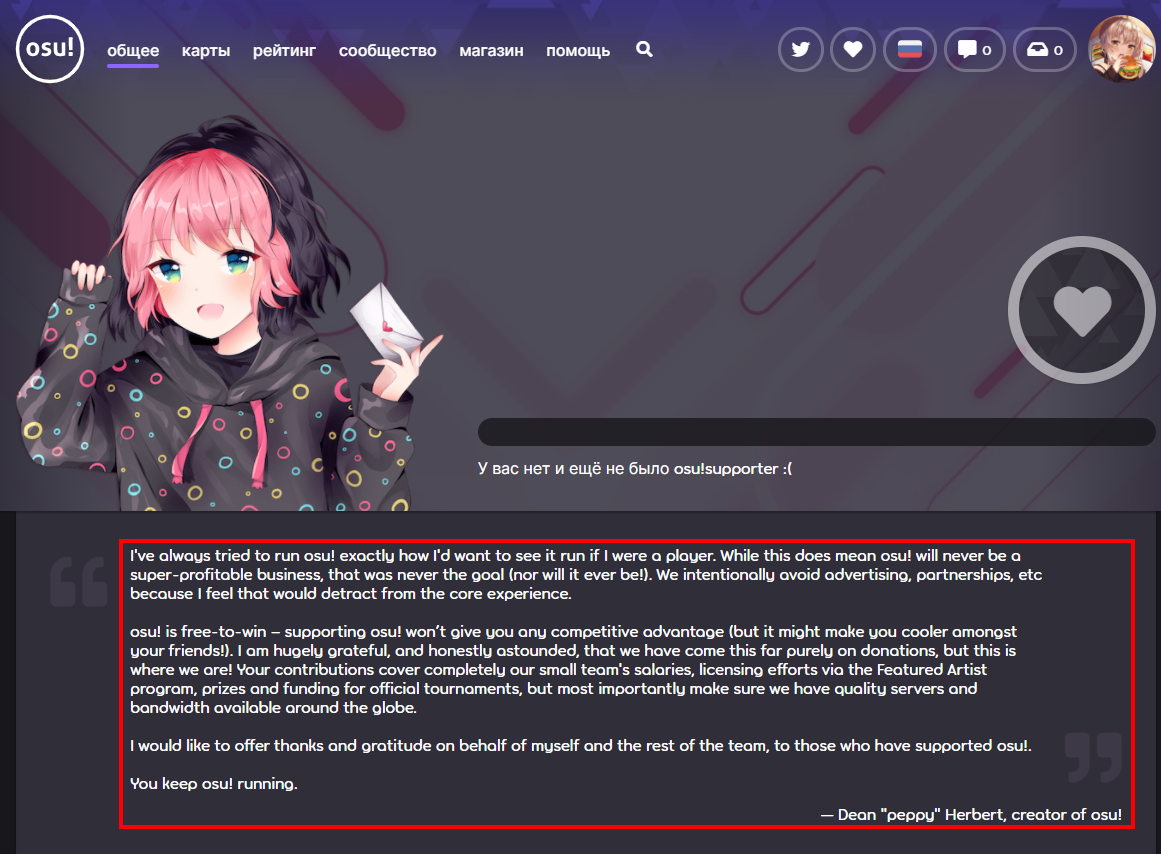Image resolution: width=1161 pixels, height=854 pixels.
Task: Open the search magnifier icon
Action: click(x=644, y=49)
